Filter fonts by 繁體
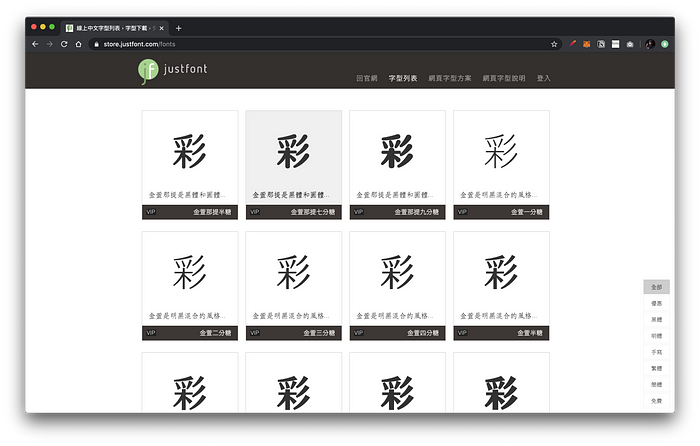 (656, 368)
